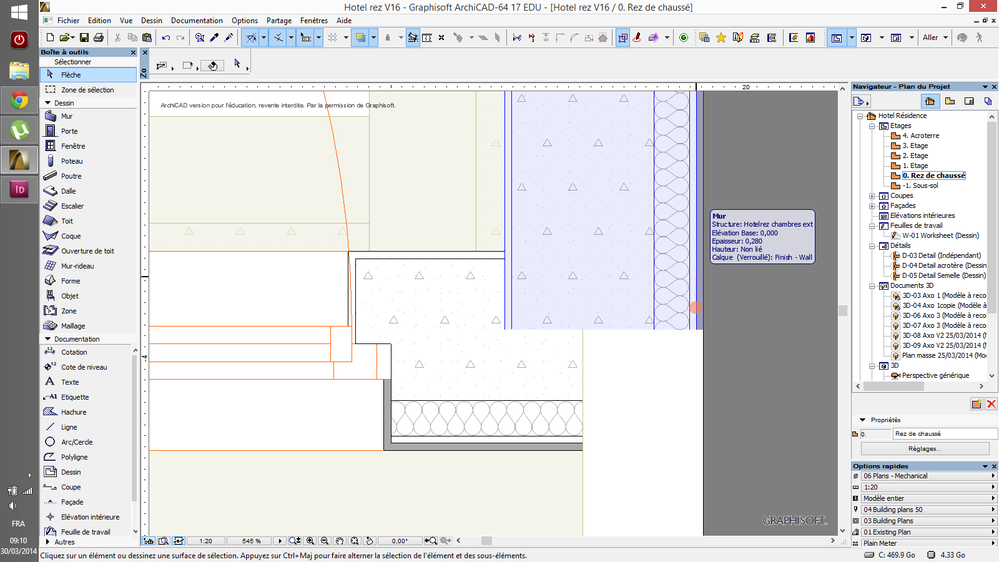Viewport: 999px width, 562px height.
Task: Click the Undo arrow in toolbar
Action: 165,38
